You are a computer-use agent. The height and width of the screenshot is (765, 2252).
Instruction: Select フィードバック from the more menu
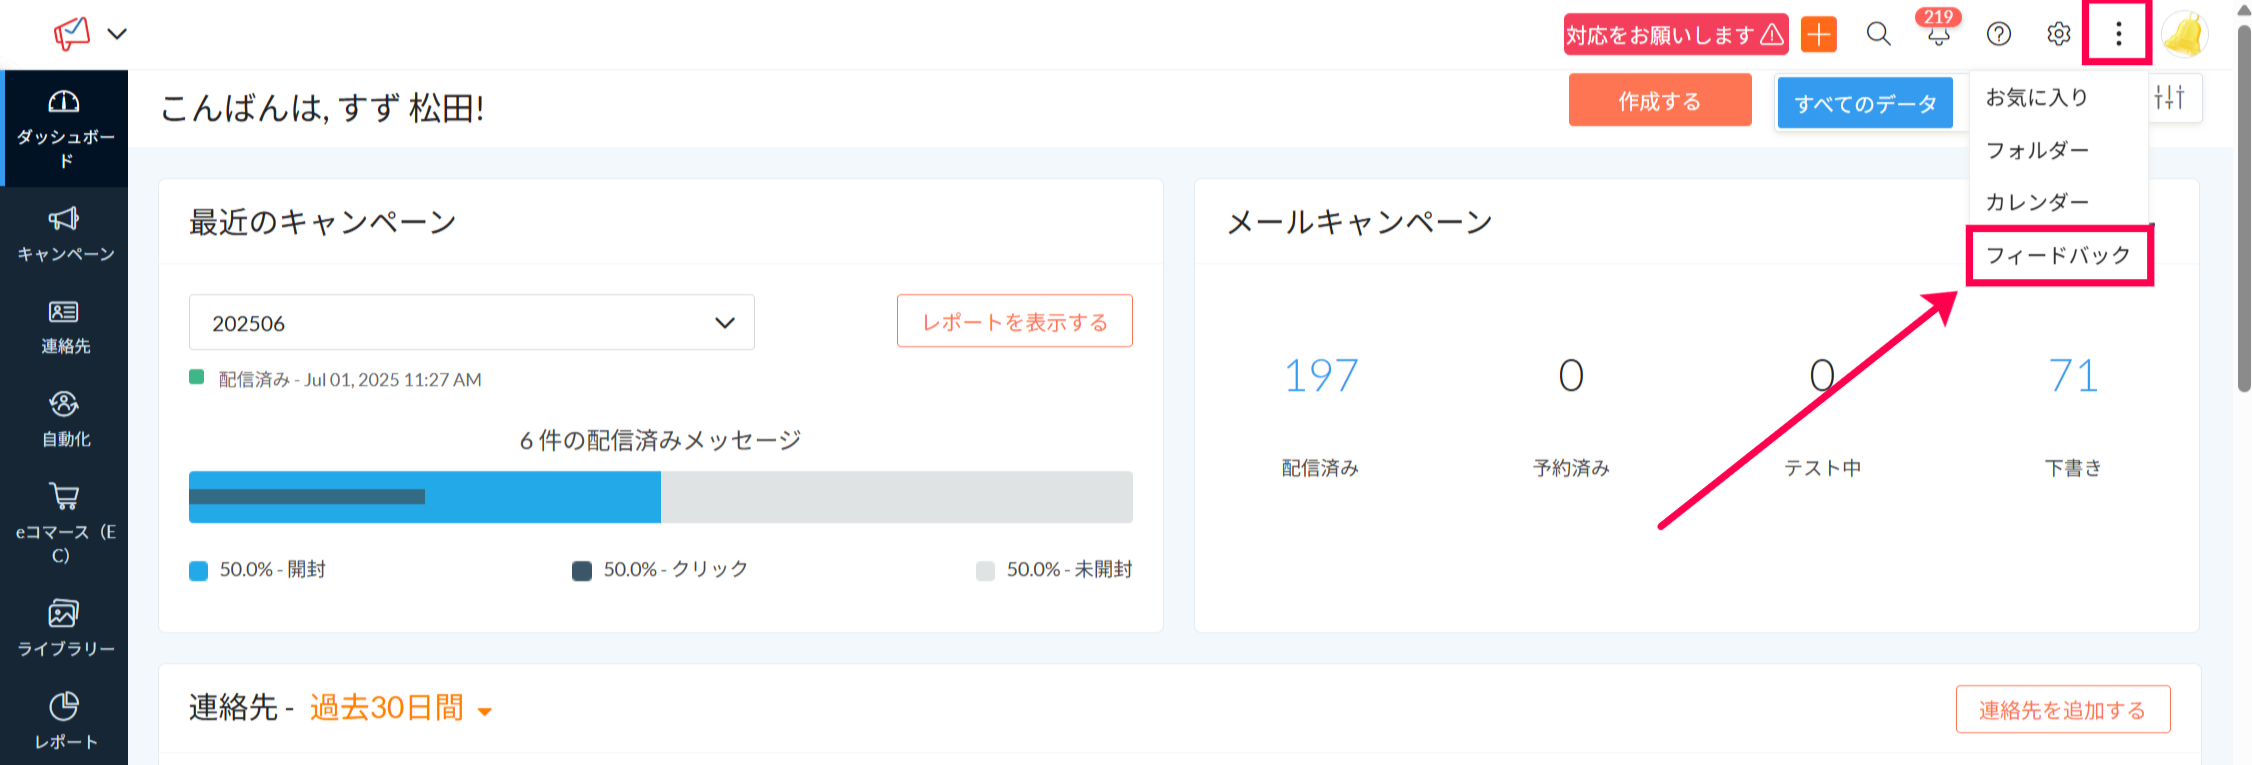(2058, 256)
